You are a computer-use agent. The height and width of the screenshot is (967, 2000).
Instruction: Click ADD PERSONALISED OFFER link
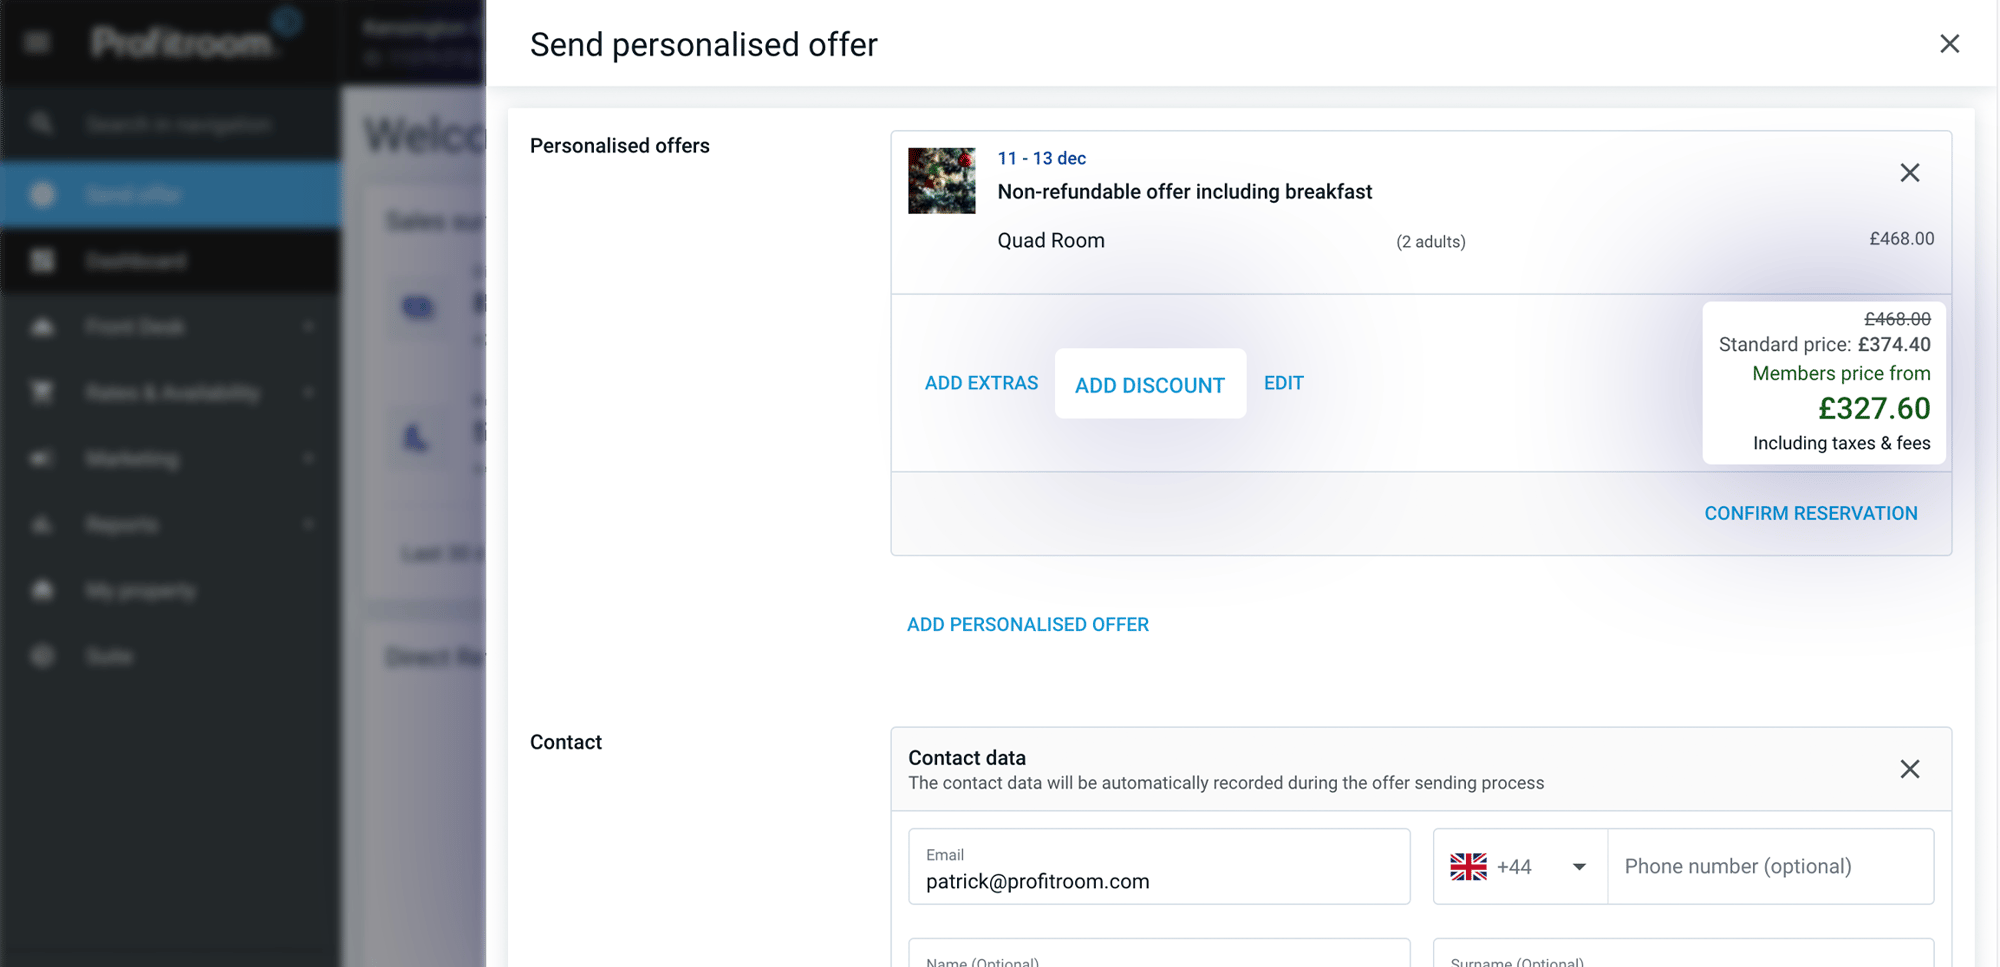tap(1027, 623)
